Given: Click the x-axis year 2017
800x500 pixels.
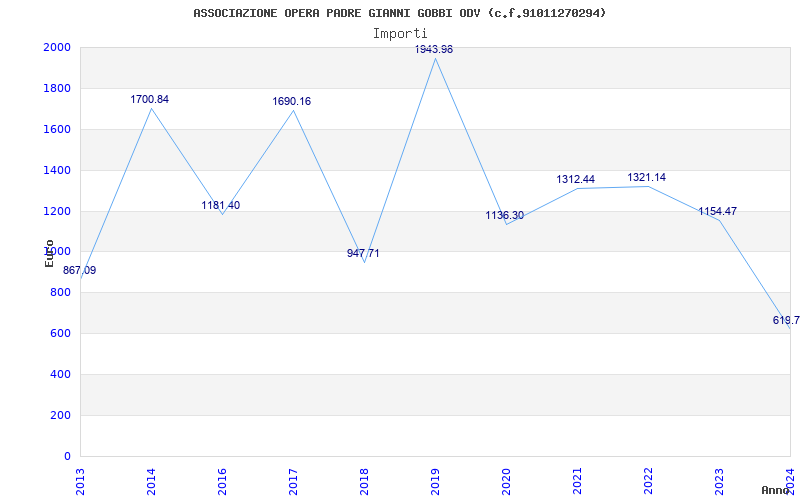Looking at the screenshot, I should point(293,481).
